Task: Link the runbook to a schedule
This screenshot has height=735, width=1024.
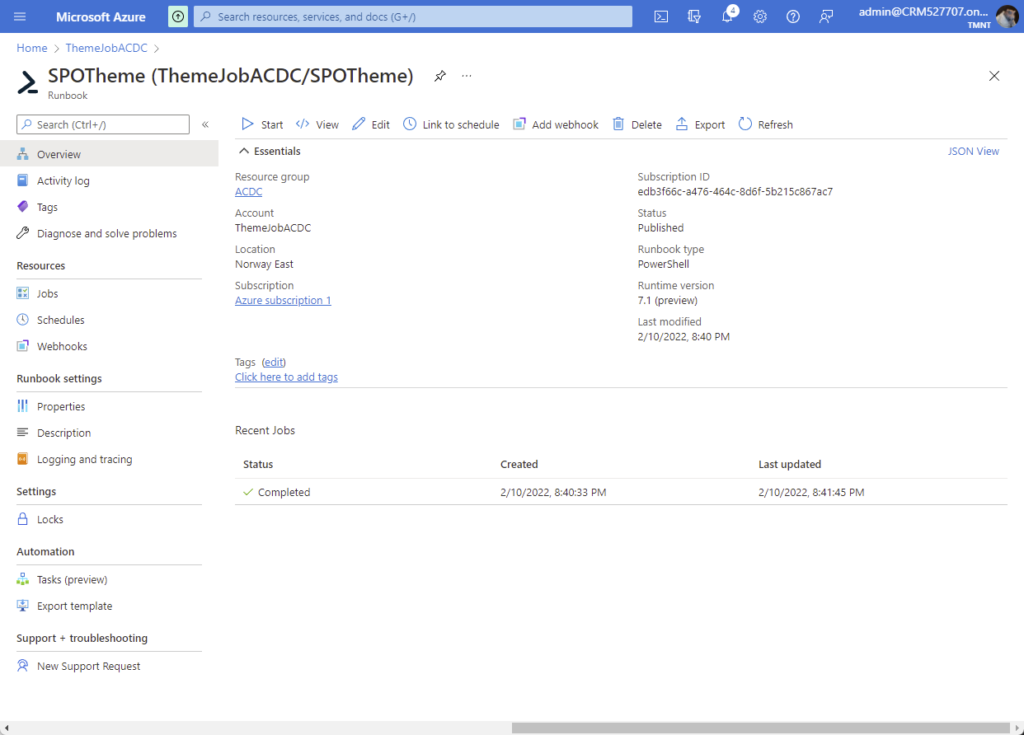Action: (451, 124)
